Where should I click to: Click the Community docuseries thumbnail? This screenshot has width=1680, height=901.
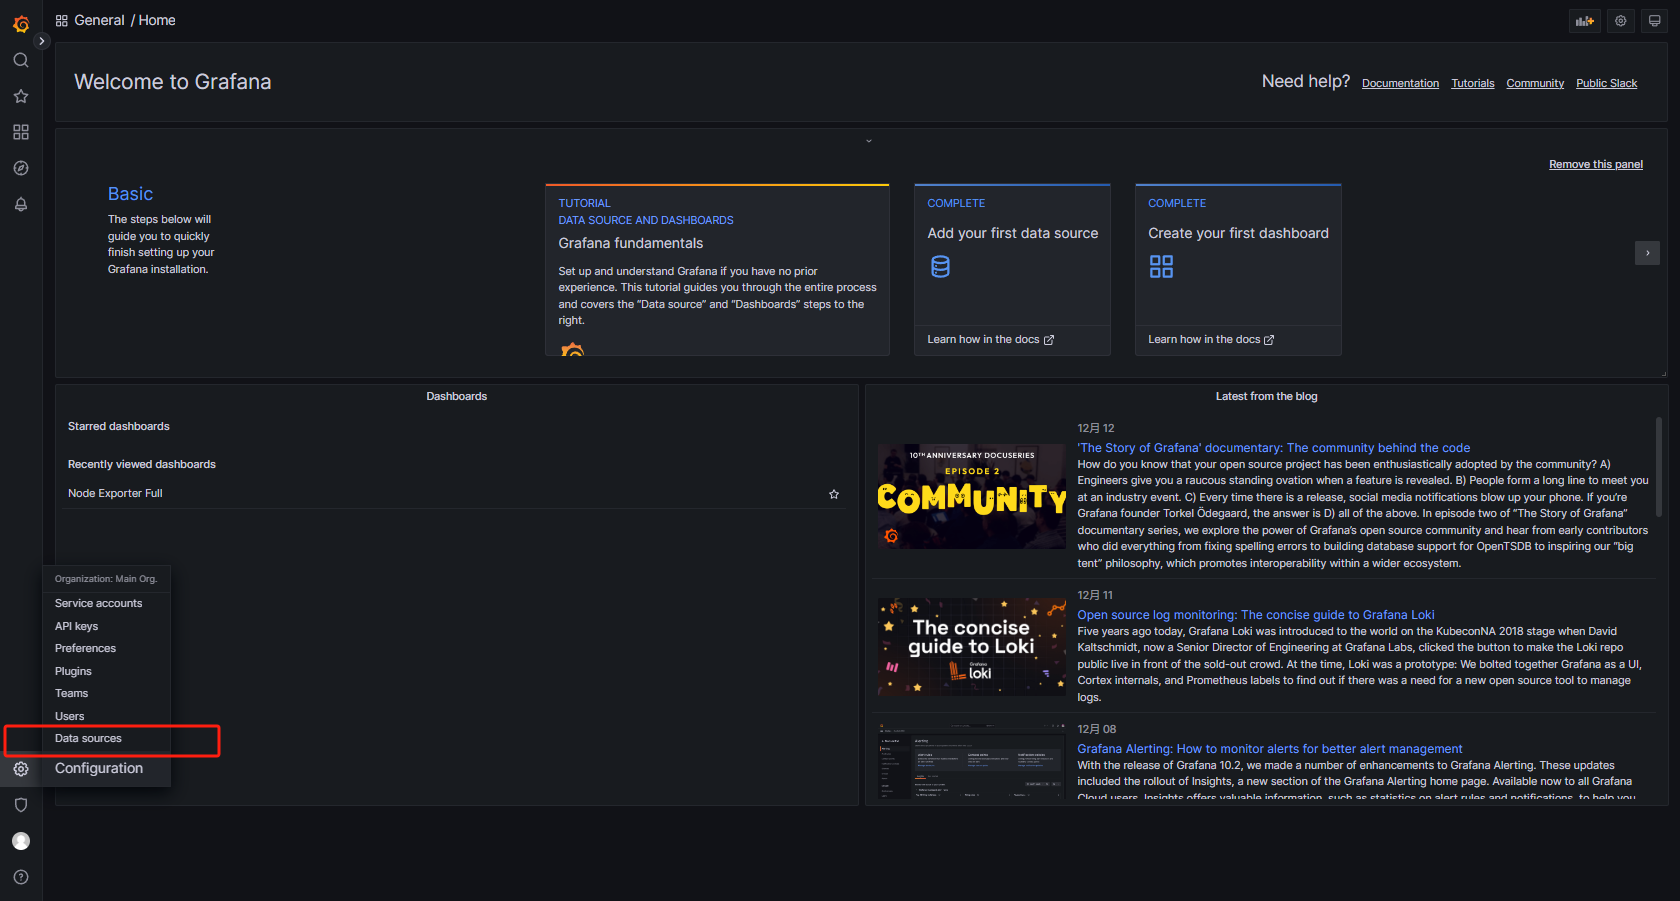[x=972, y=496]
